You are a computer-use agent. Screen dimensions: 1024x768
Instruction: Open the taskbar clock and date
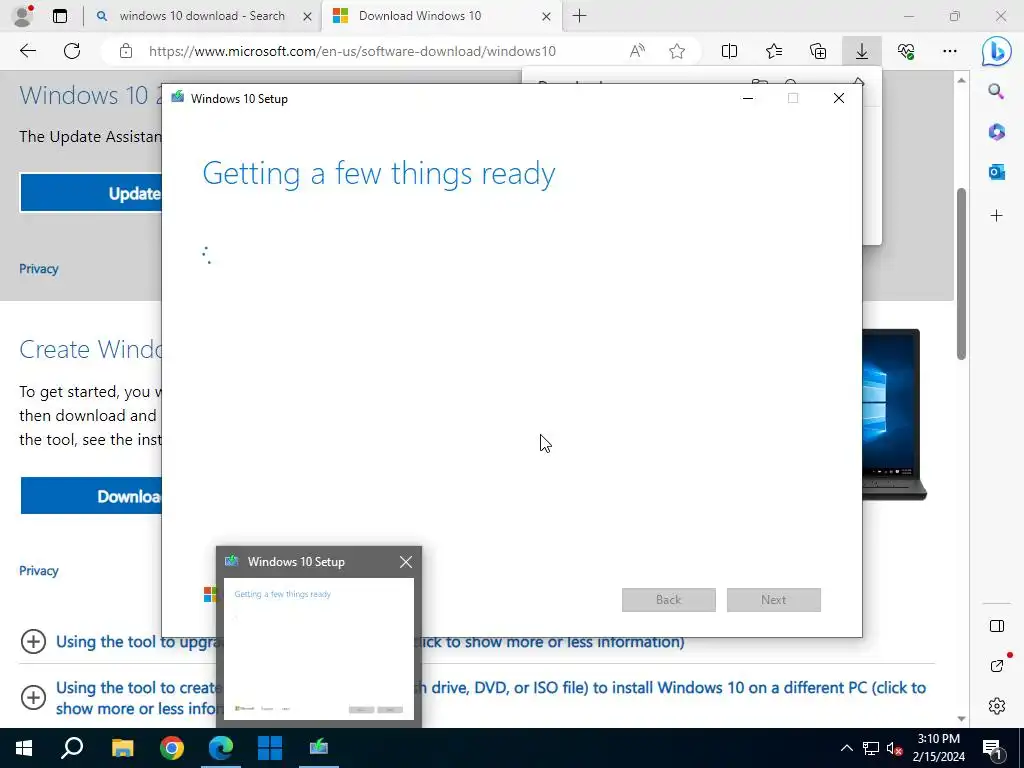click(939, 748)
